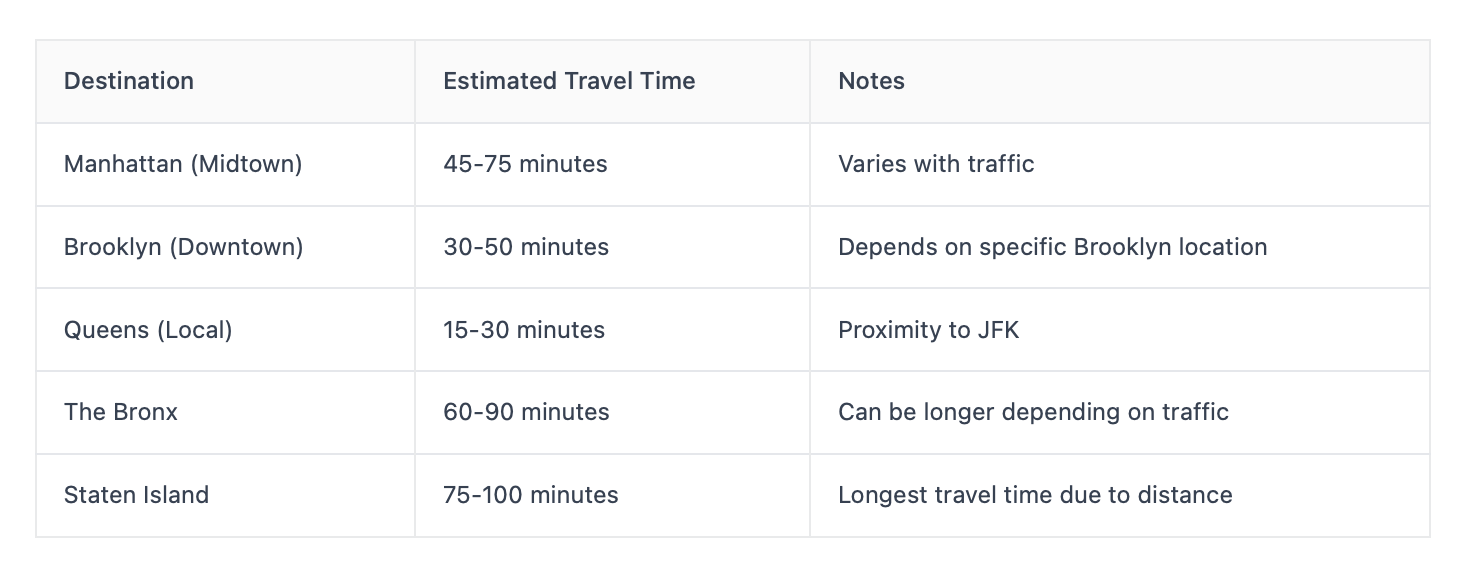This screenshot has width=1469, height=572.
Task: Select the 'Proximity to JFK' note
Action: pos(928,330)
